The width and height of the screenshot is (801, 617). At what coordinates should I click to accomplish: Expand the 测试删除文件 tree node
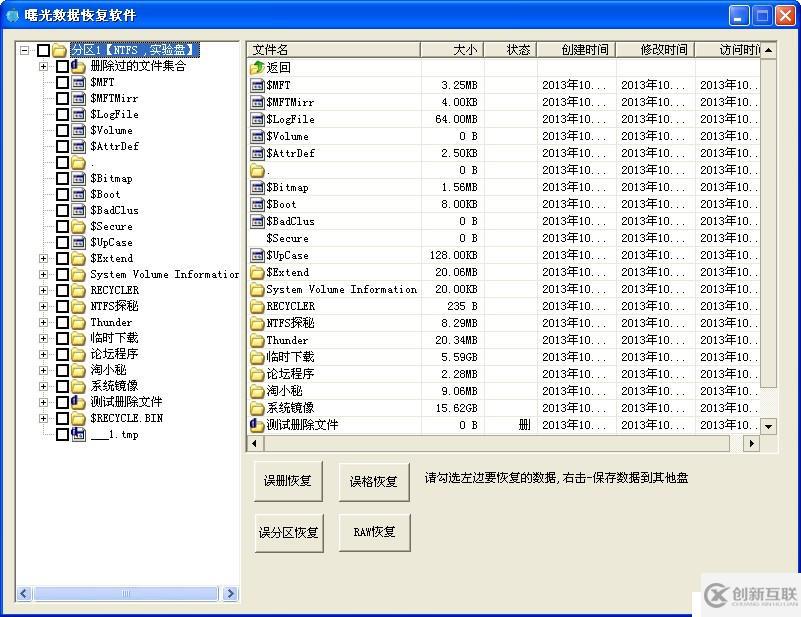(x=43, y=402)
